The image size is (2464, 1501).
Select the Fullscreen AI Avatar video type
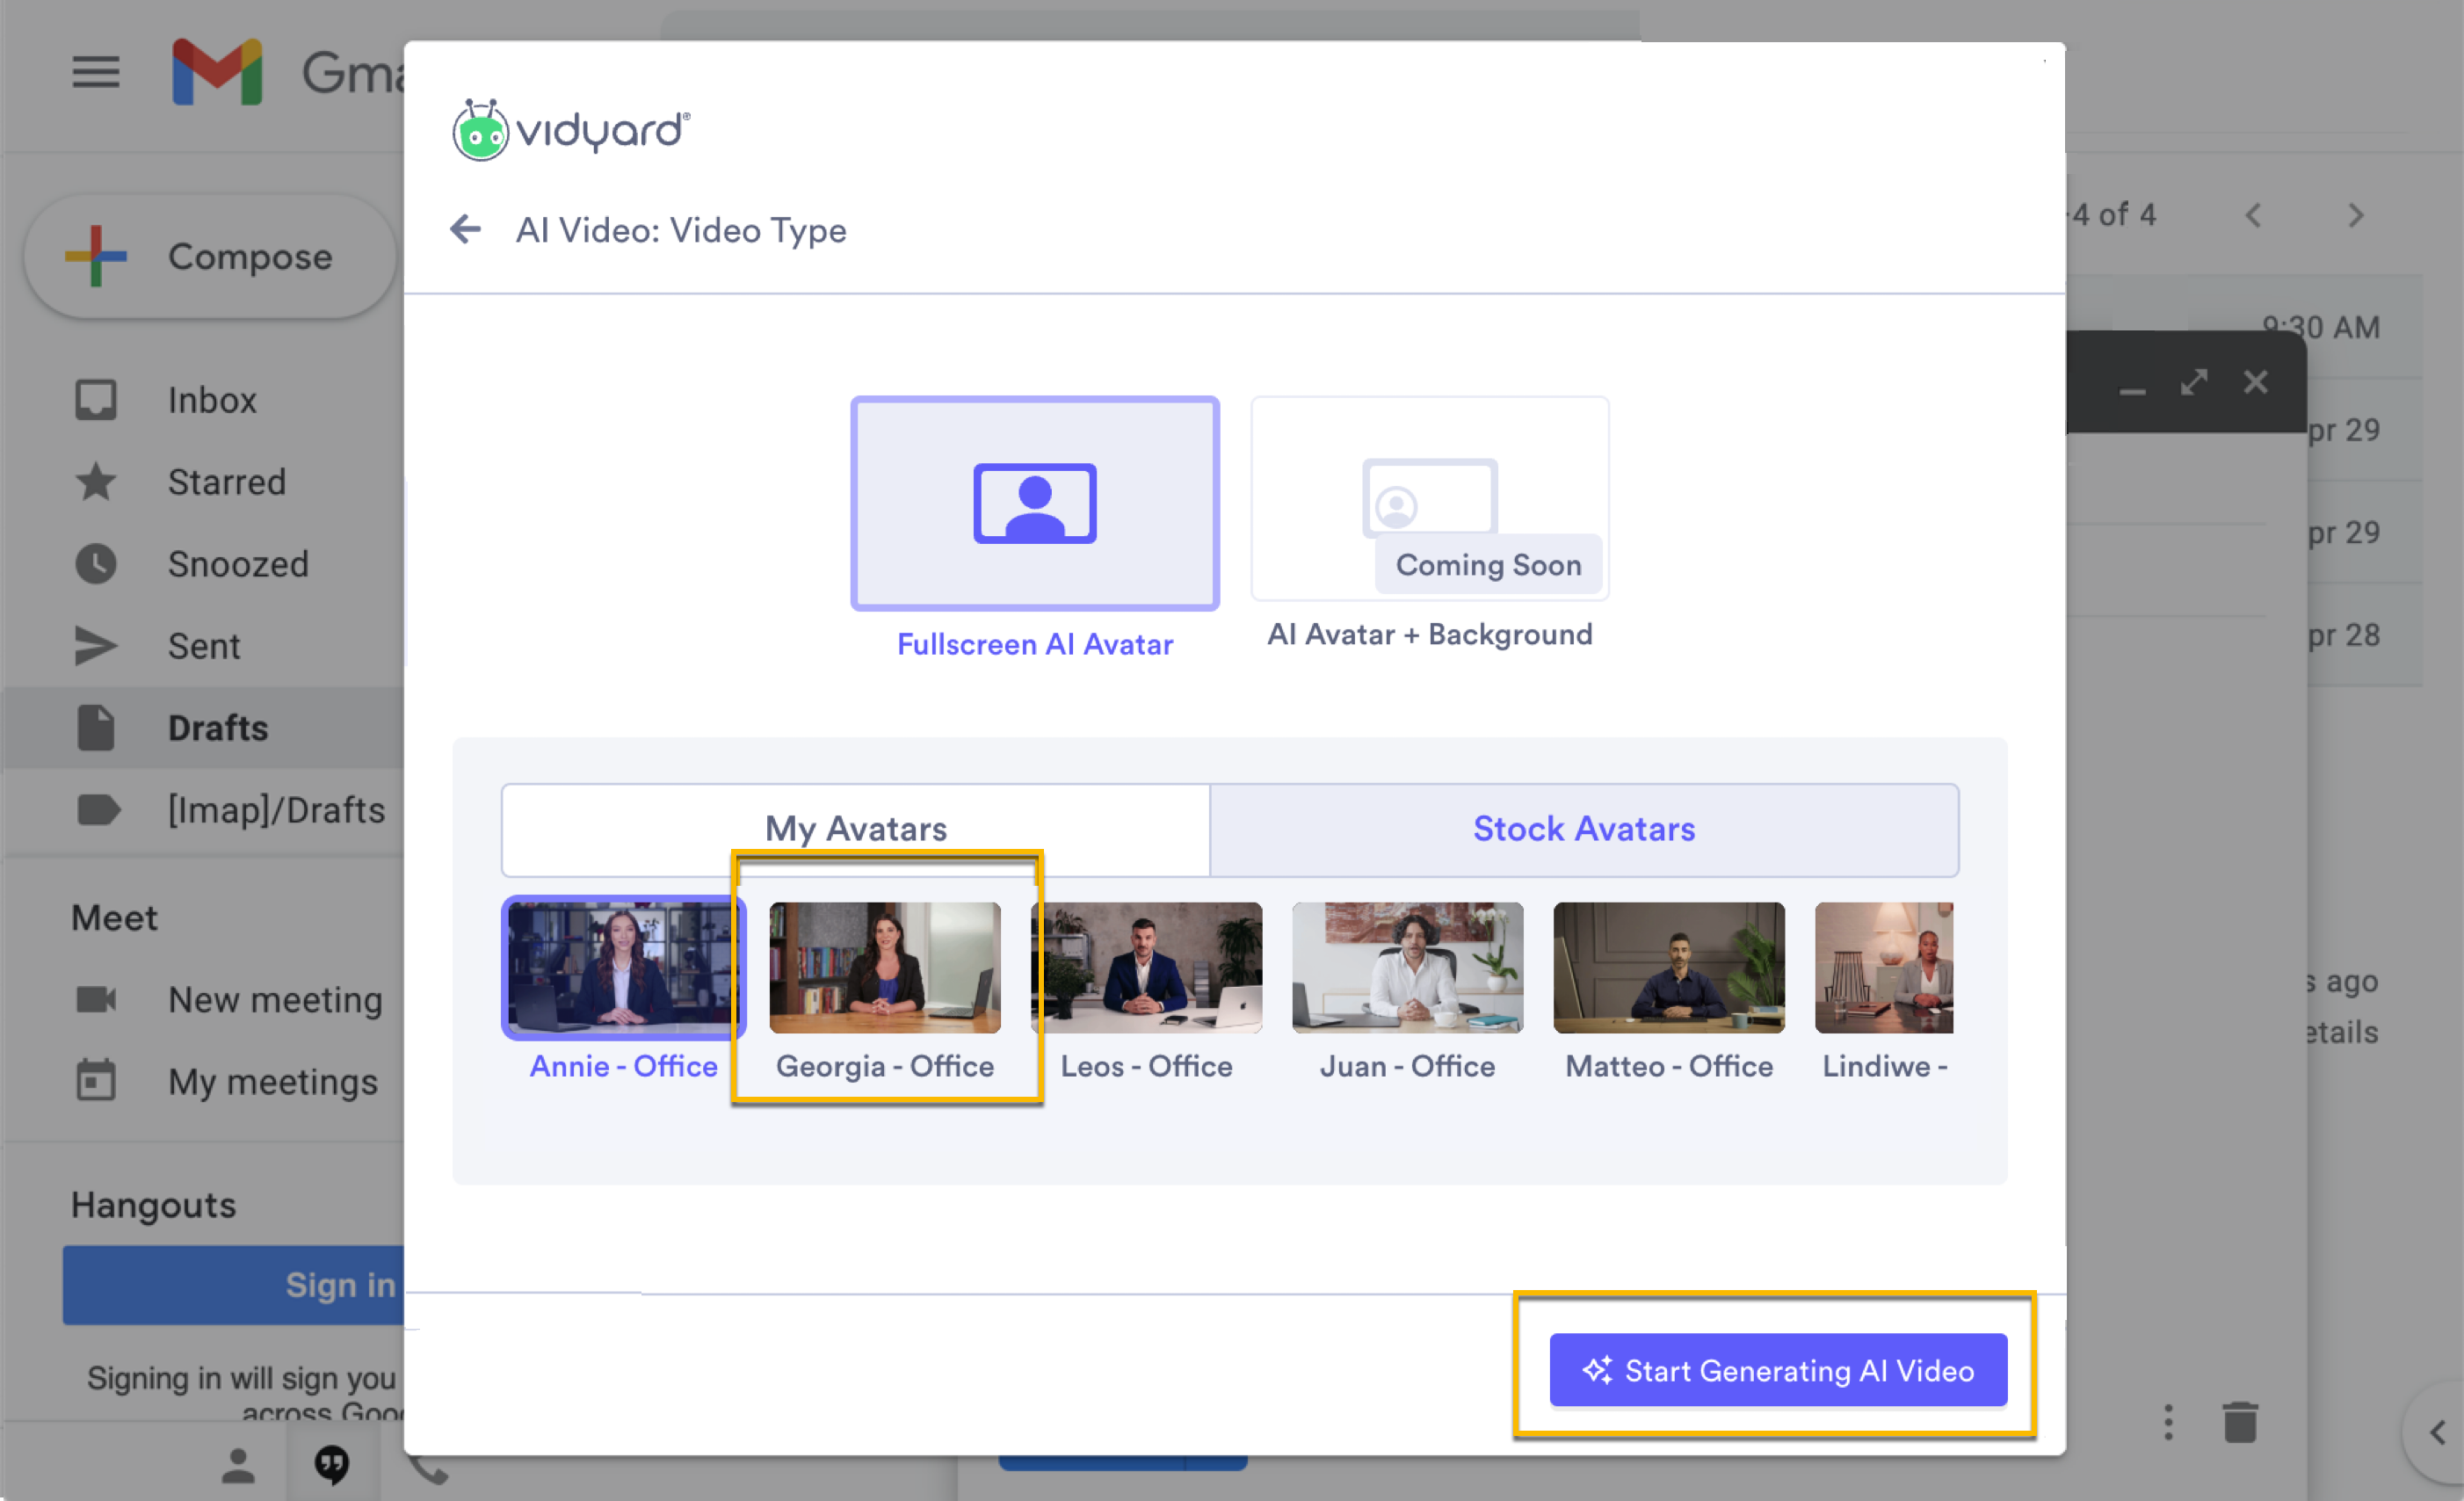tap(1035, 503)
